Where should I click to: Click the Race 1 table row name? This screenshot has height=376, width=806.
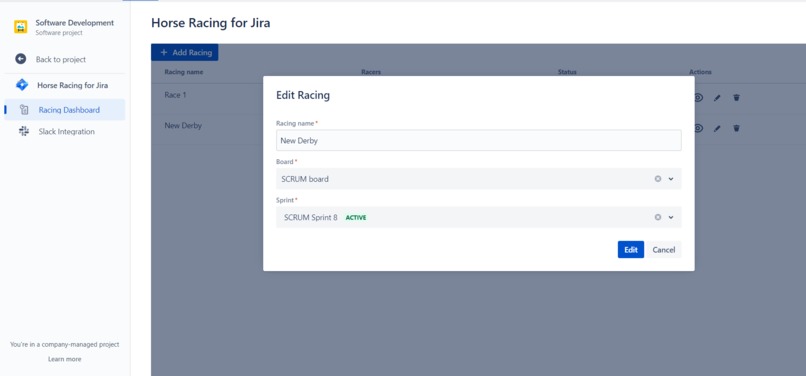point(175,95)
